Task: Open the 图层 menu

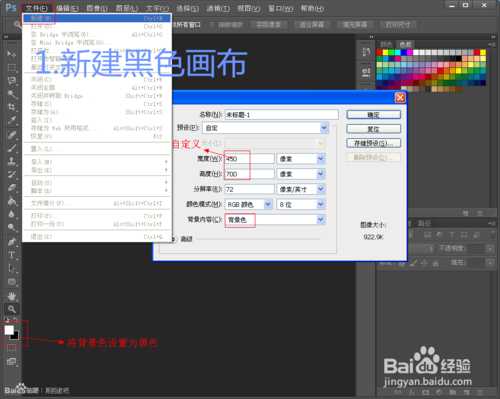Action: click(127, 8)
